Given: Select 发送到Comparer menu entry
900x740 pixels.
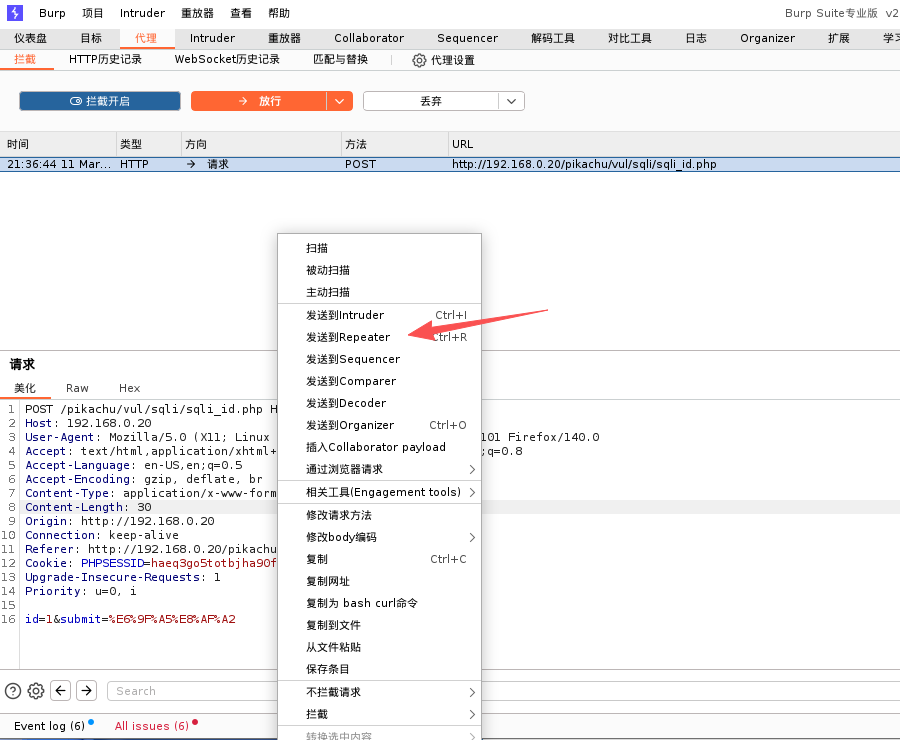Looking at the screenshot, I should click(379, 381).
